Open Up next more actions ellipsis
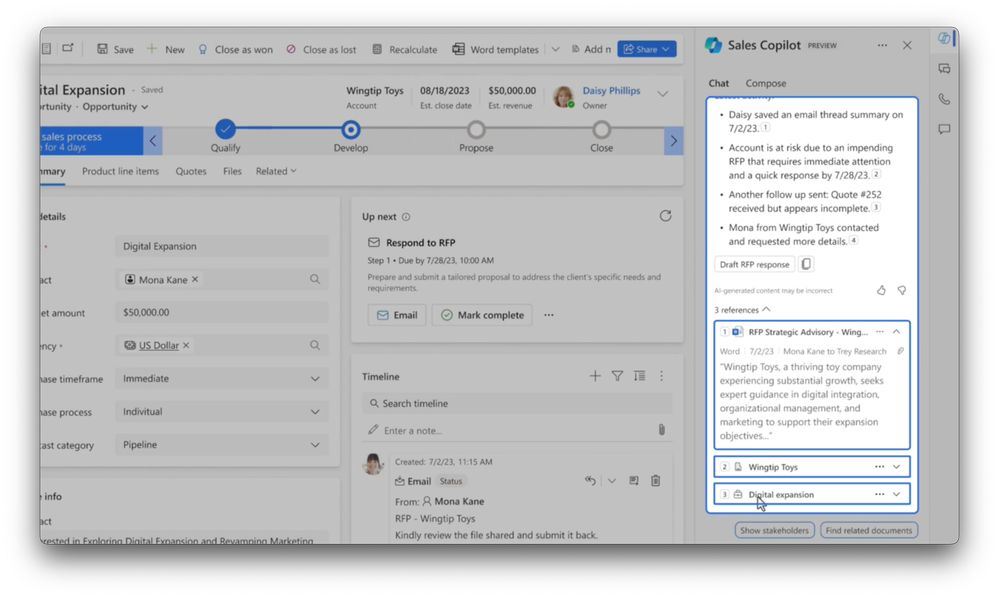The image size is (999, 597). pyautogui.click(x=549, y=315)
